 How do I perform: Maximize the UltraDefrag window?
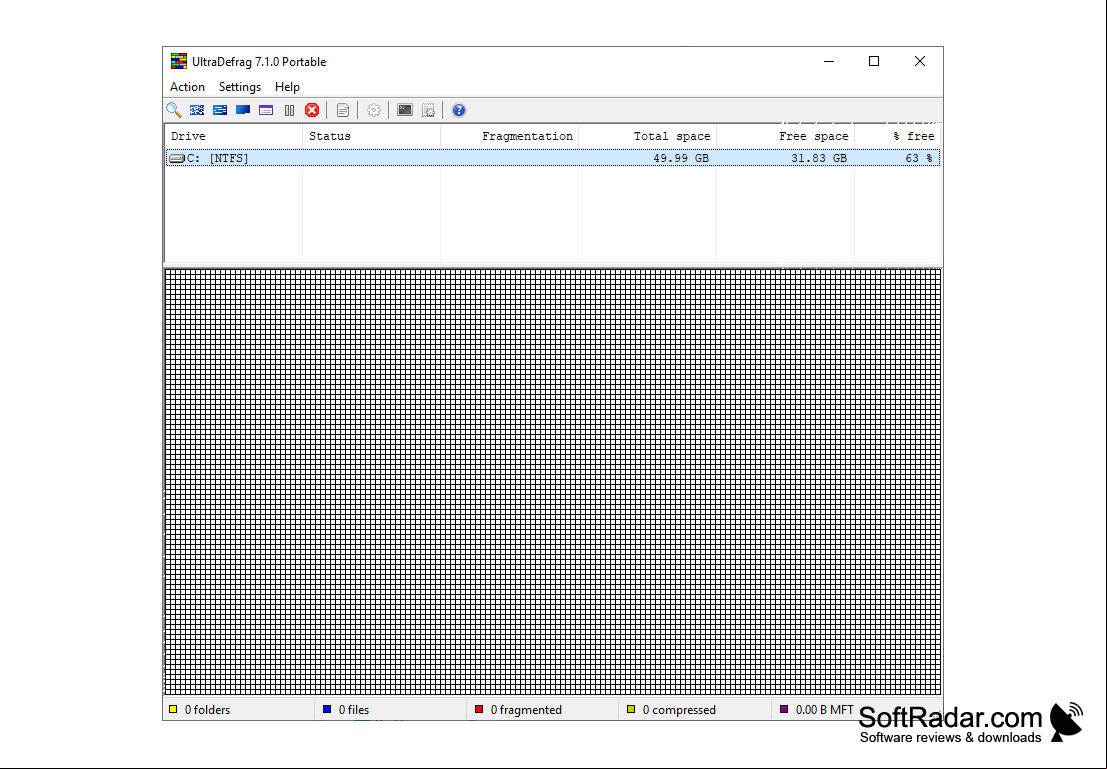(x=874, y=61)
